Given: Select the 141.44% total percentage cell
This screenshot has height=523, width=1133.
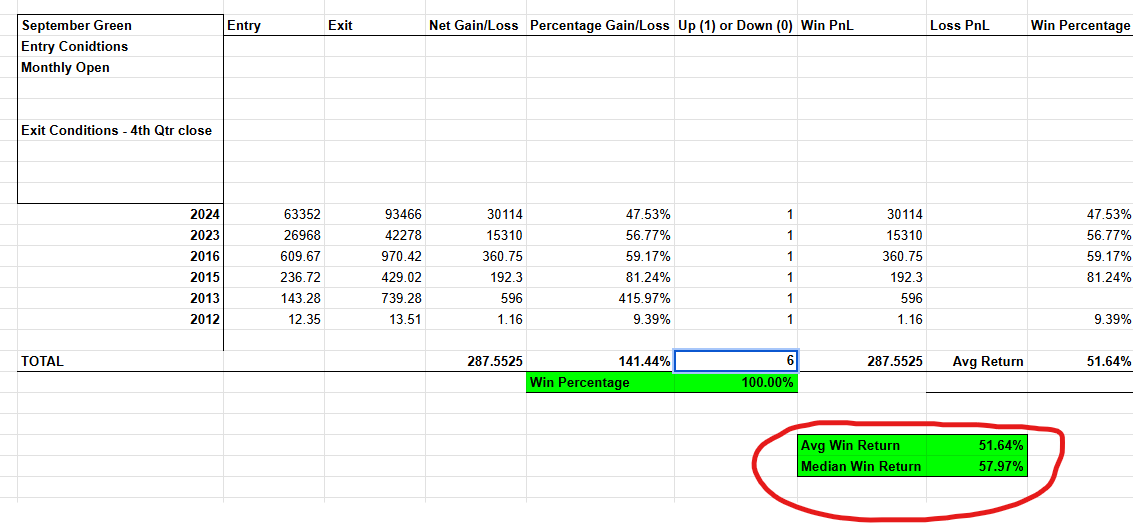Looking at the screenshot, I should click(x=600, y=361).
